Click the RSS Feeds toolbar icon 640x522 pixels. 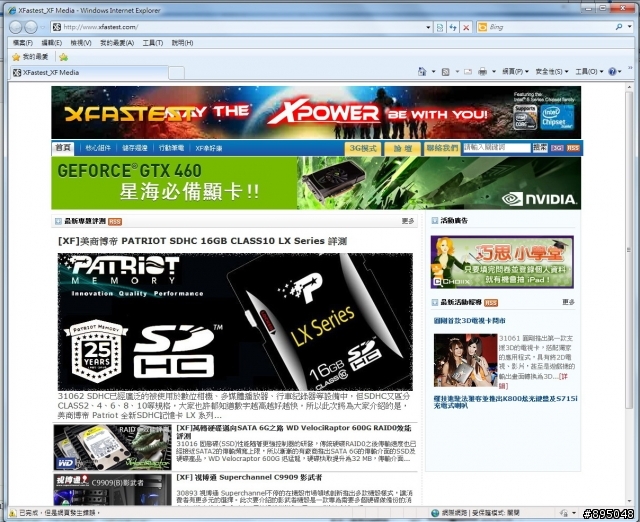click(x=446, y=72)
